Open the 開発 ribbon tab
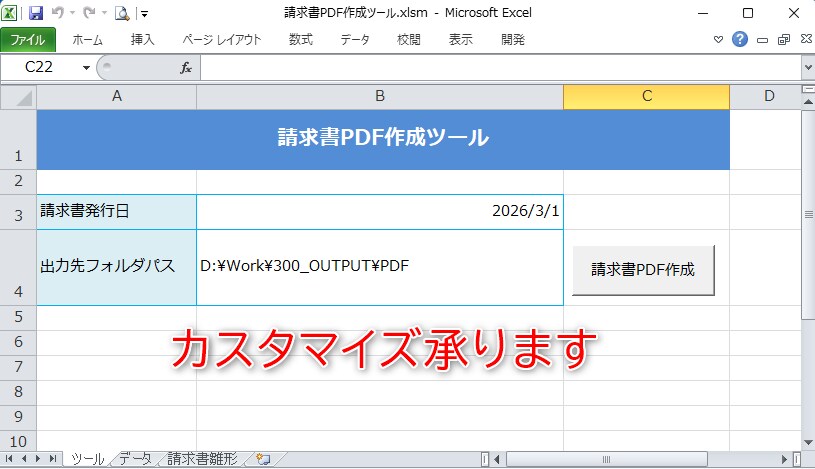The width and height of the screenshot is (815, 469). pyautogui.click(x=513, y=40)
